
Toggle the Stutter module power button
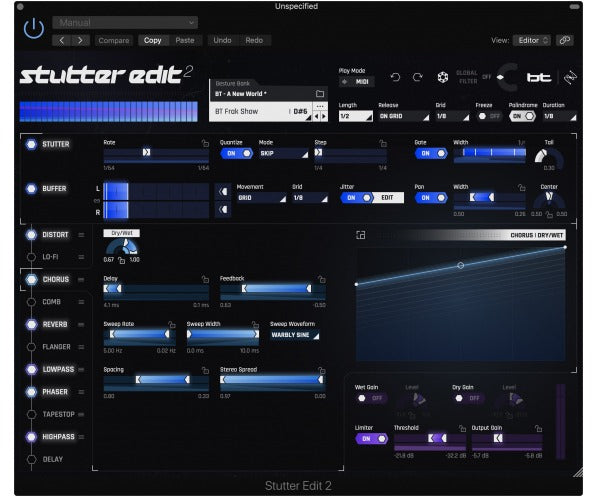point(31,144)
